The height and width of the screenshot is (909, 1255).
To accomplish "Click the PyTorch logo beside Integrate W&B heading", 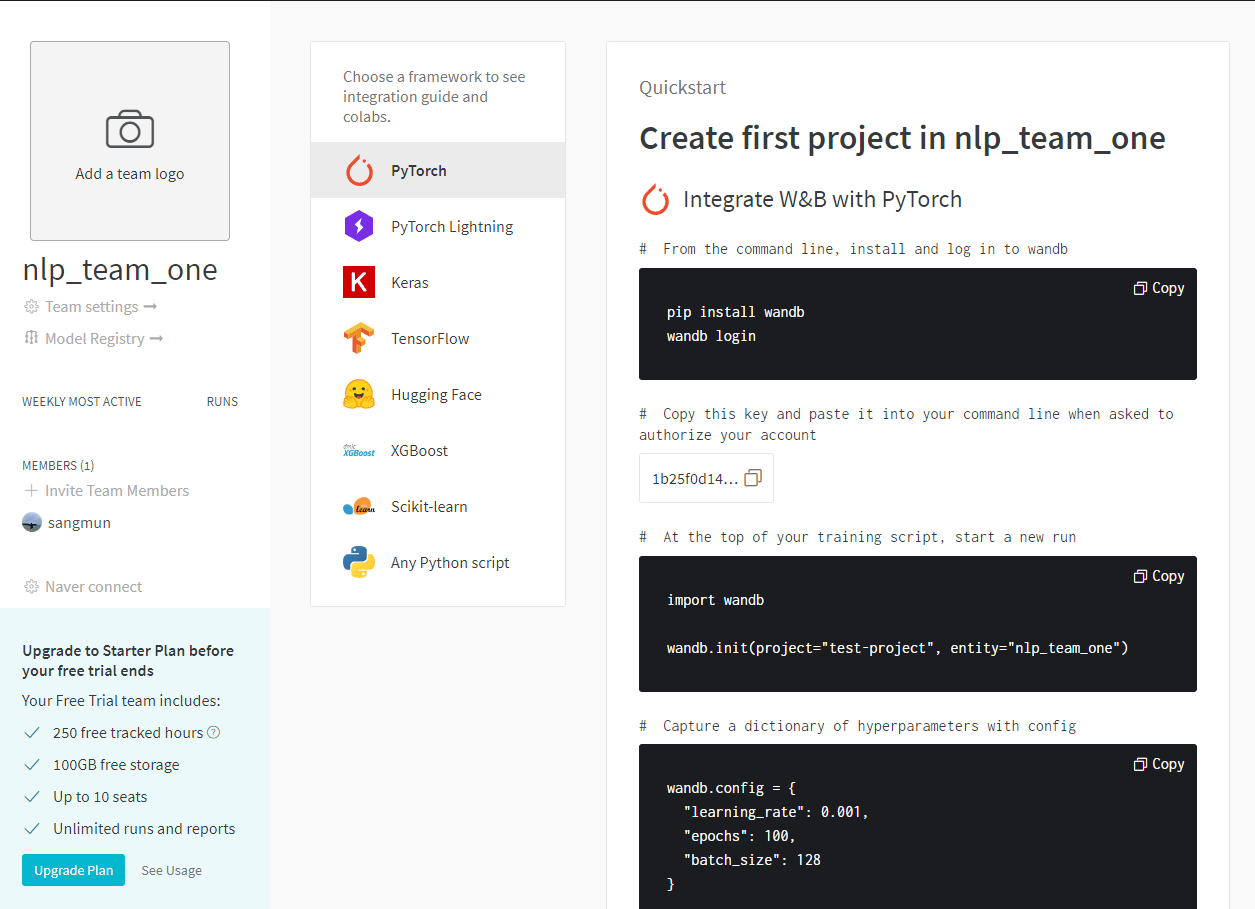I will pyautogui.click(x=655, y=199).
